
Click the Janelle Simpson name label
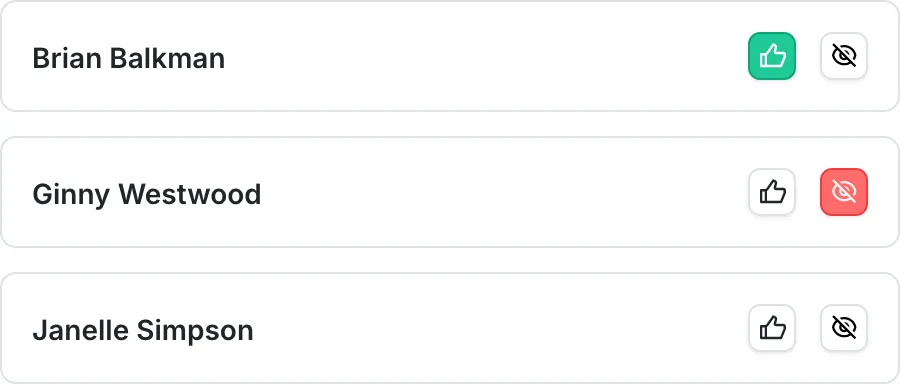click(142, 331)
